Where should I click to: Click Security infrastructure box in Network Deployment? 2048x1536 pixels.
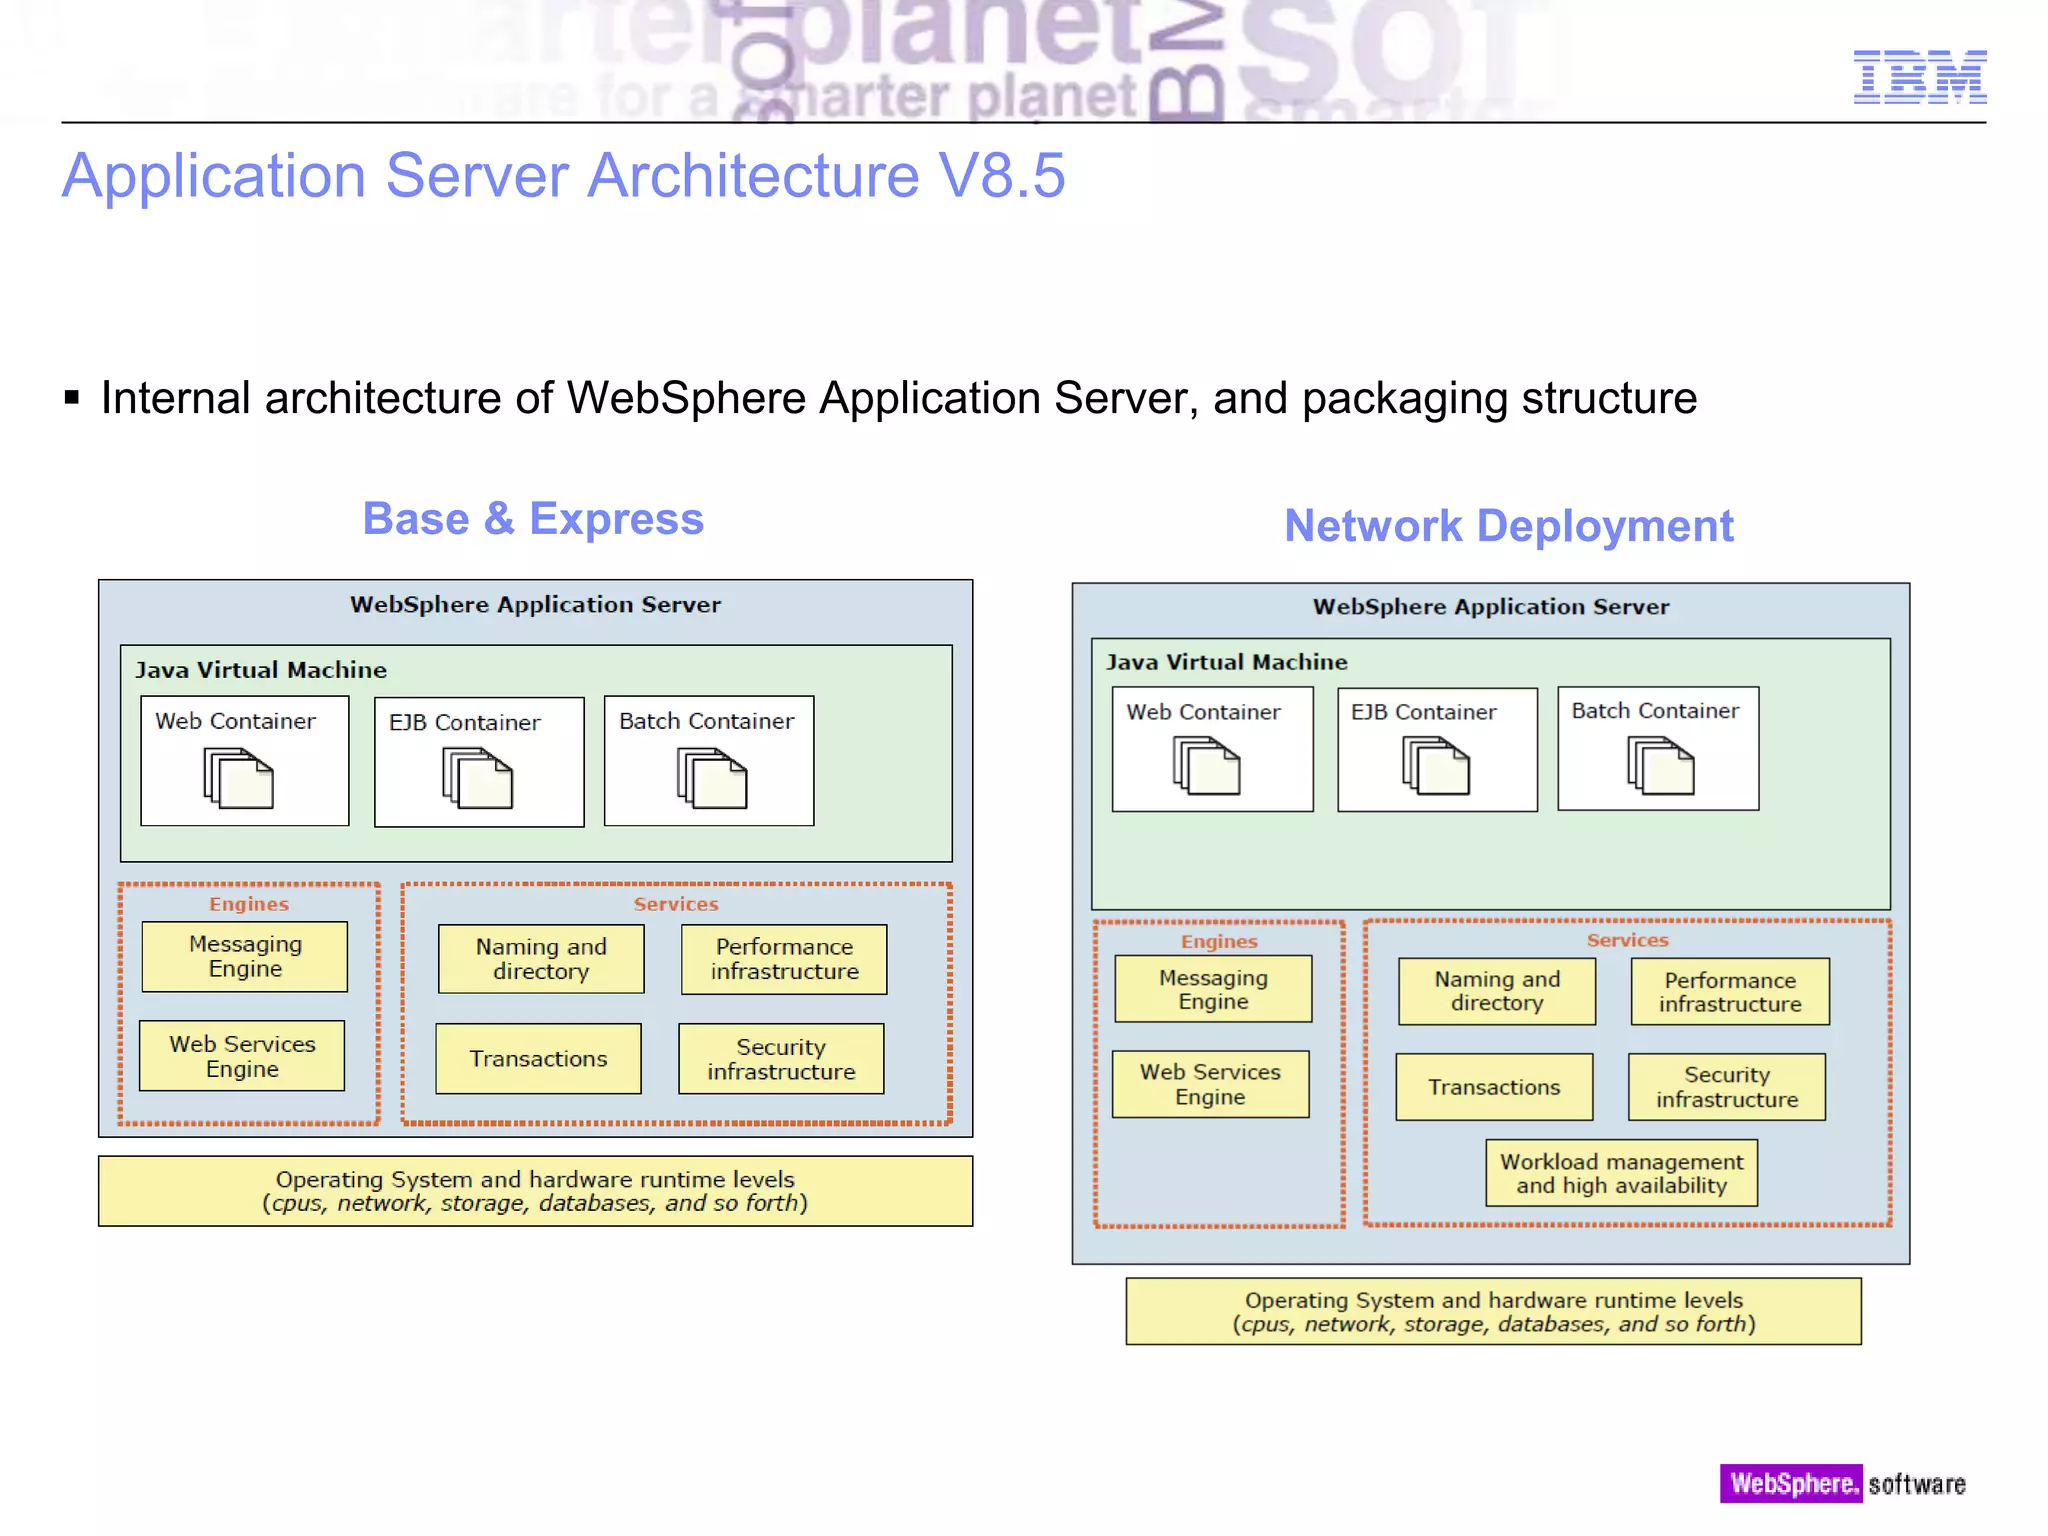pos(1726,1087)
